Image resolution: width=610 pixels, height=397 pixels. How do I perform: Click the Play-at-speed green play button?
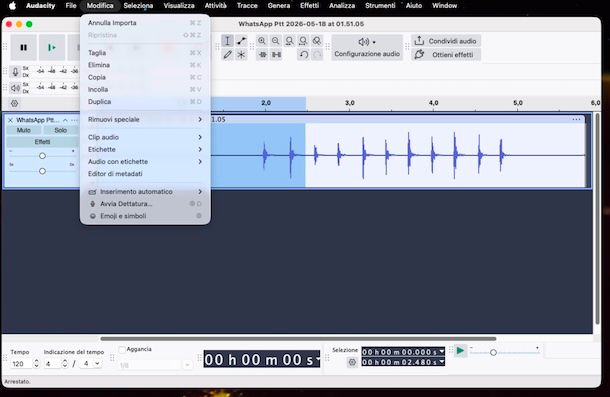pyautogui.click(x=460, y=351)
